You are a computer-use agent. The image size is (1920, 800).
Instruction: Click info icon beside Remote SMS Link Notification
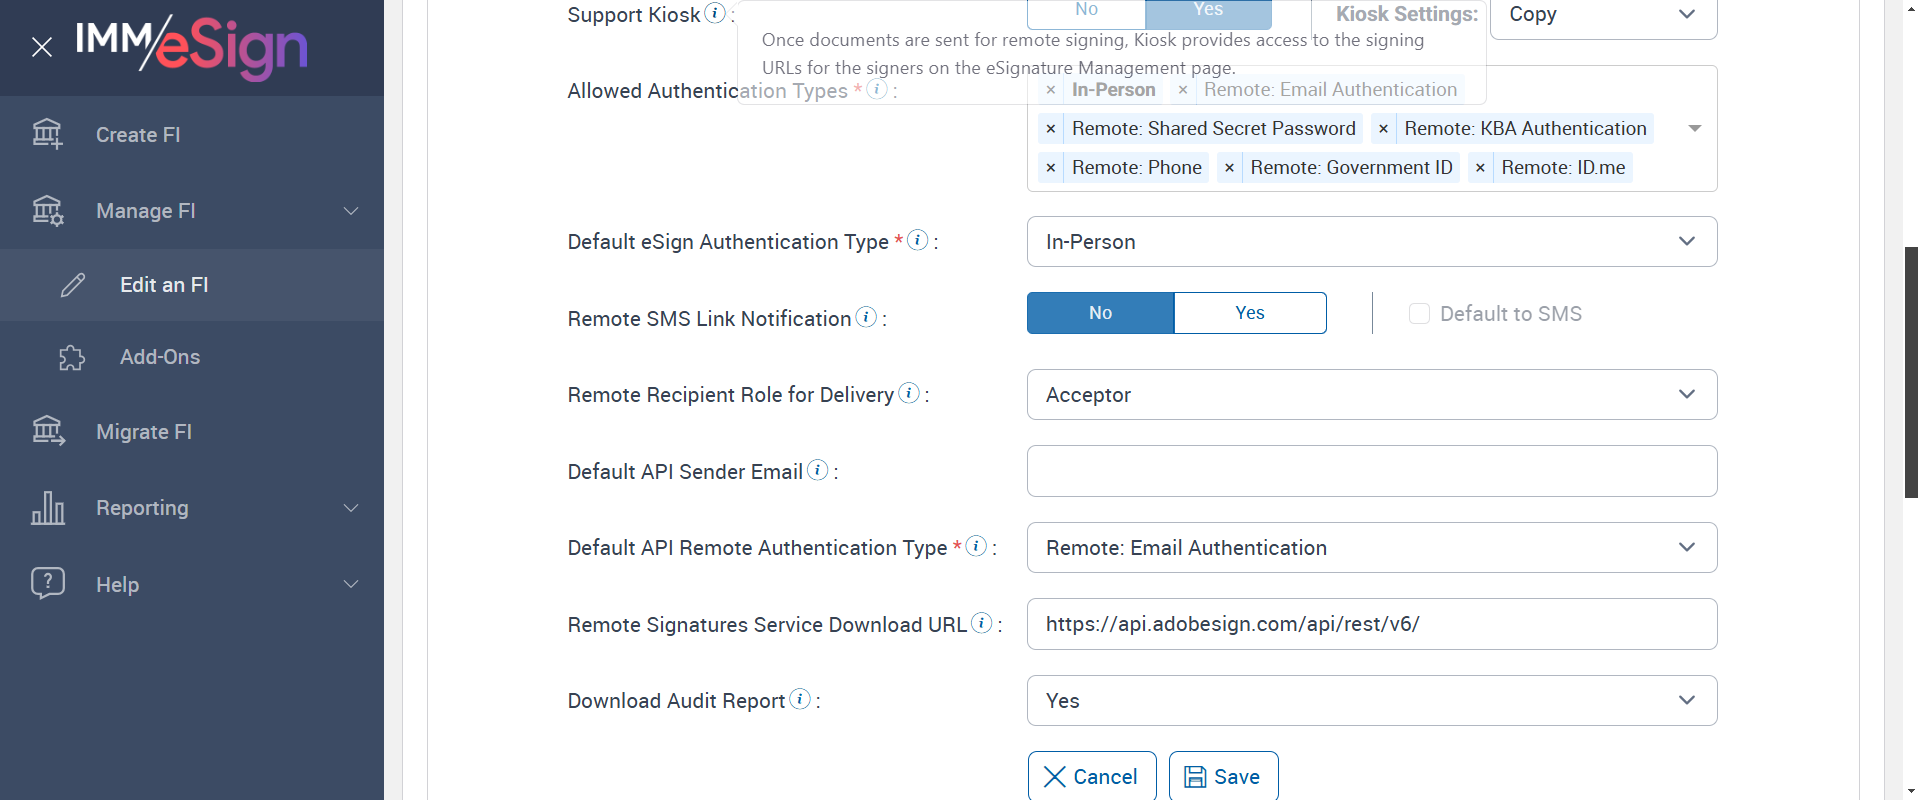coord(866,317)
